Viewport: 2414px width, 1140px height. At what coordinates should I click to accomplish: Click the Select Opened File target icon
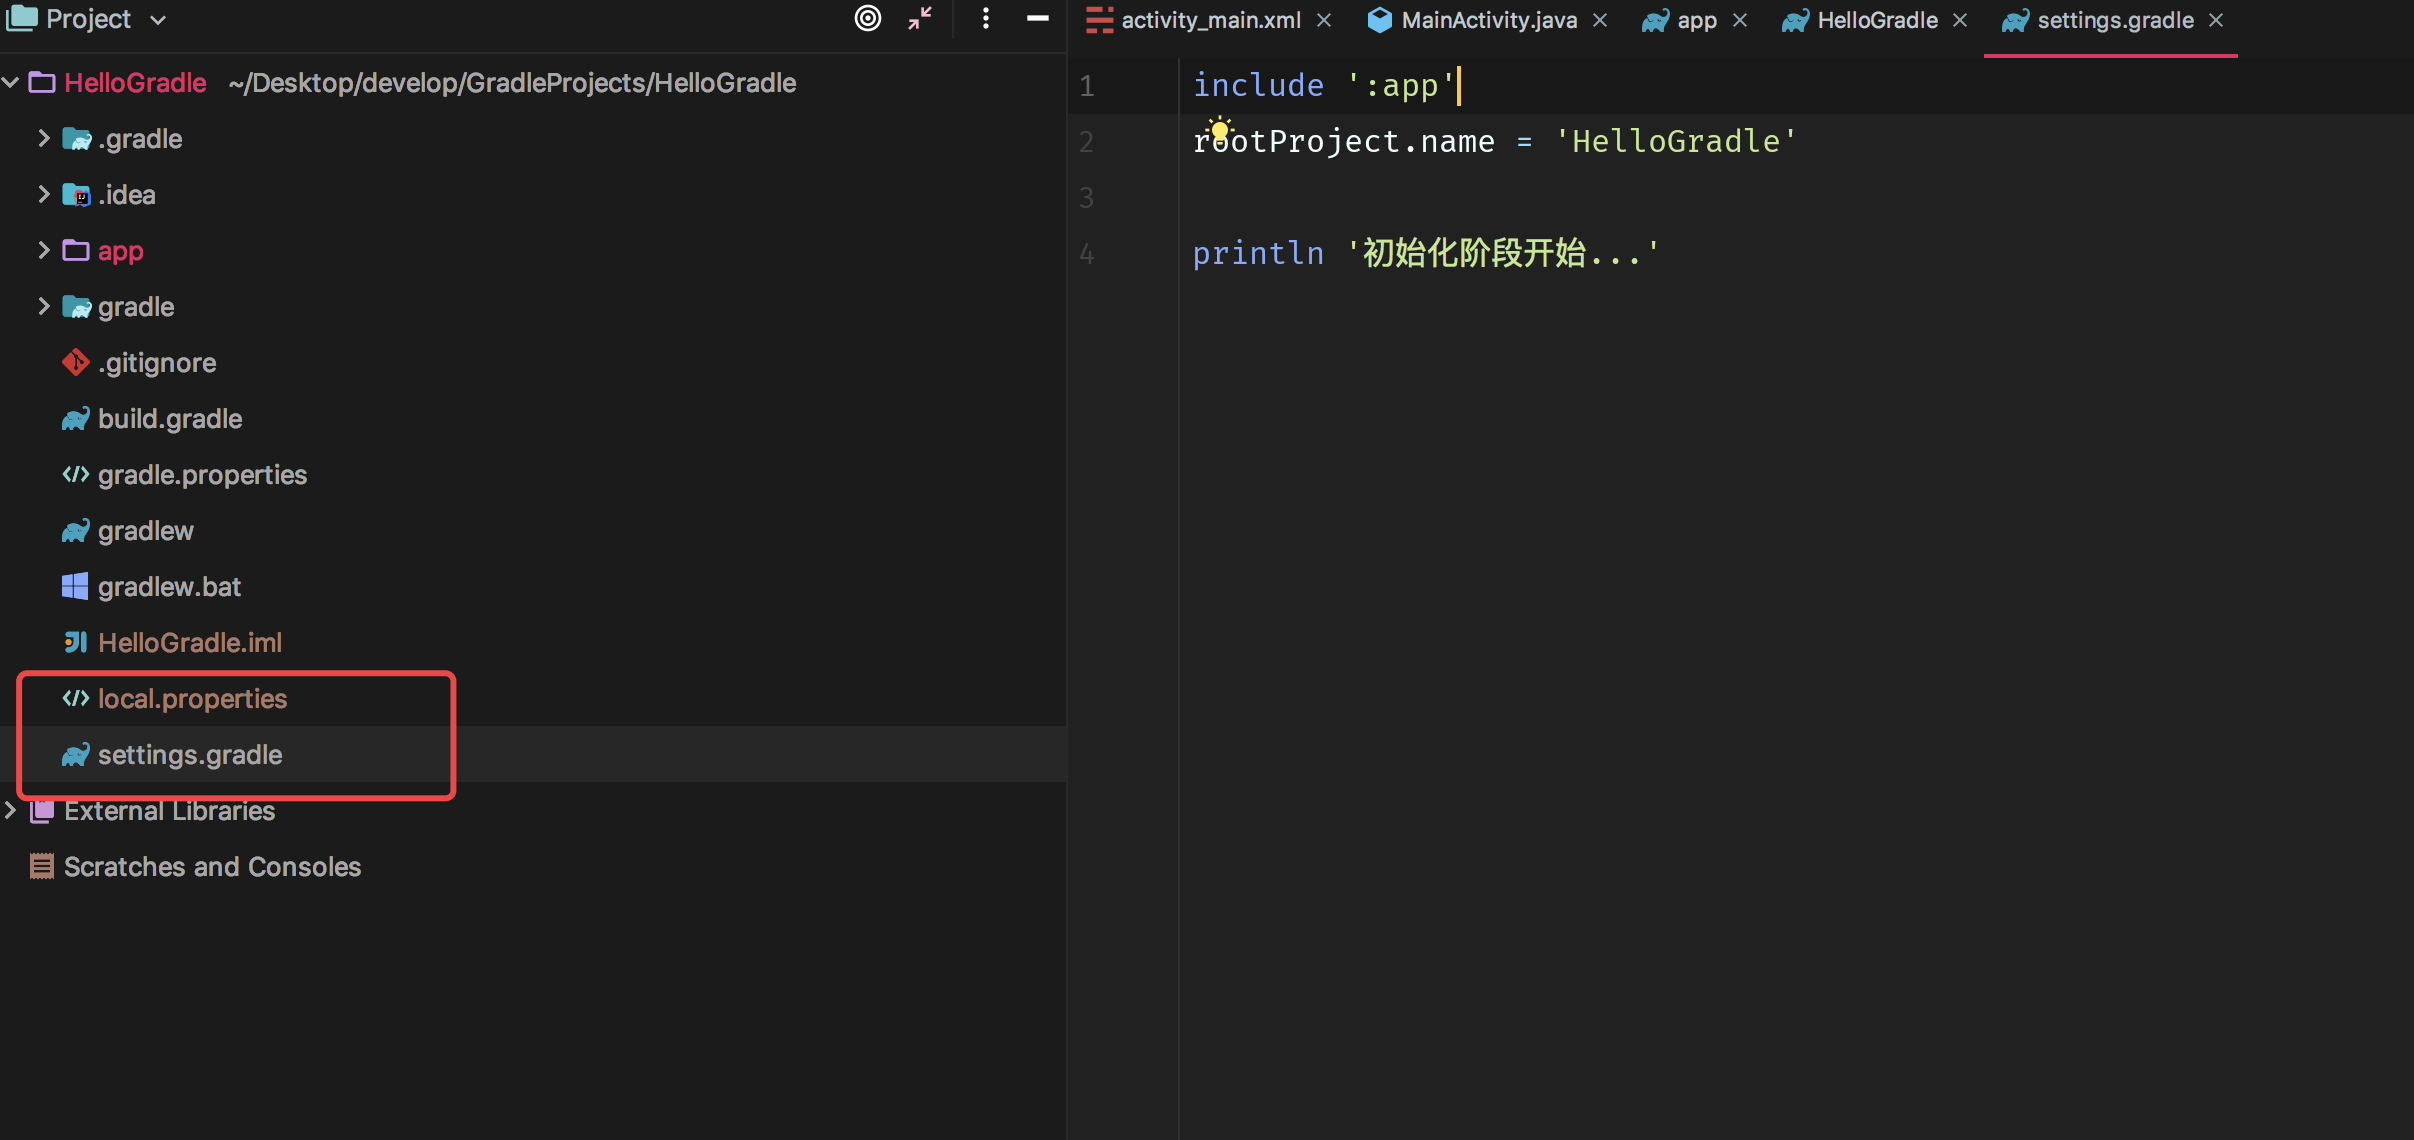868,18
